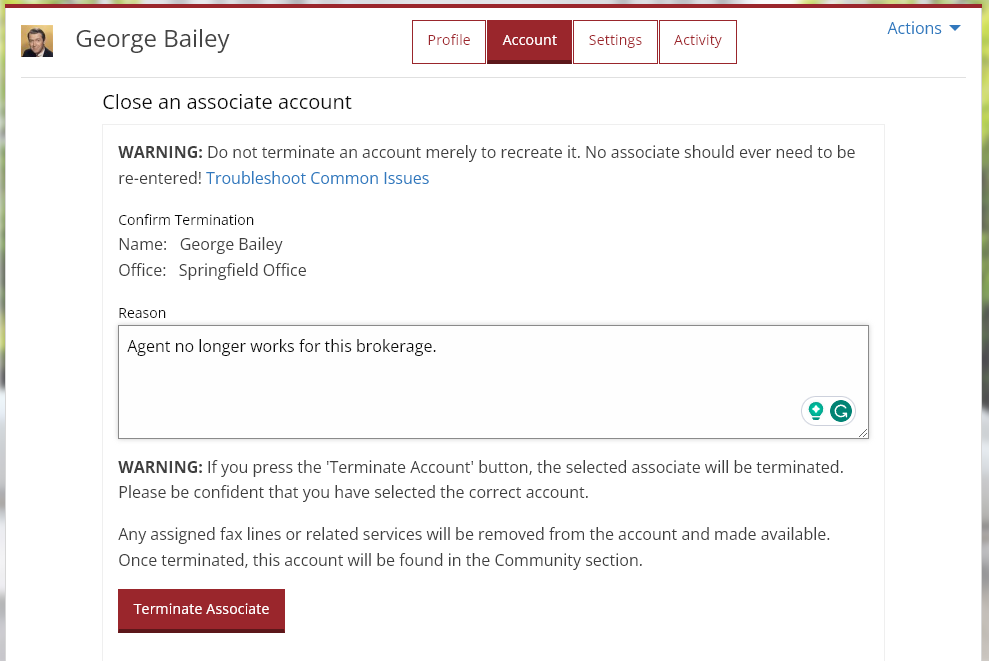This screenshot has height=661, width=989.
Task: Click George Bailey's profile photo
Action: (37, 41)
